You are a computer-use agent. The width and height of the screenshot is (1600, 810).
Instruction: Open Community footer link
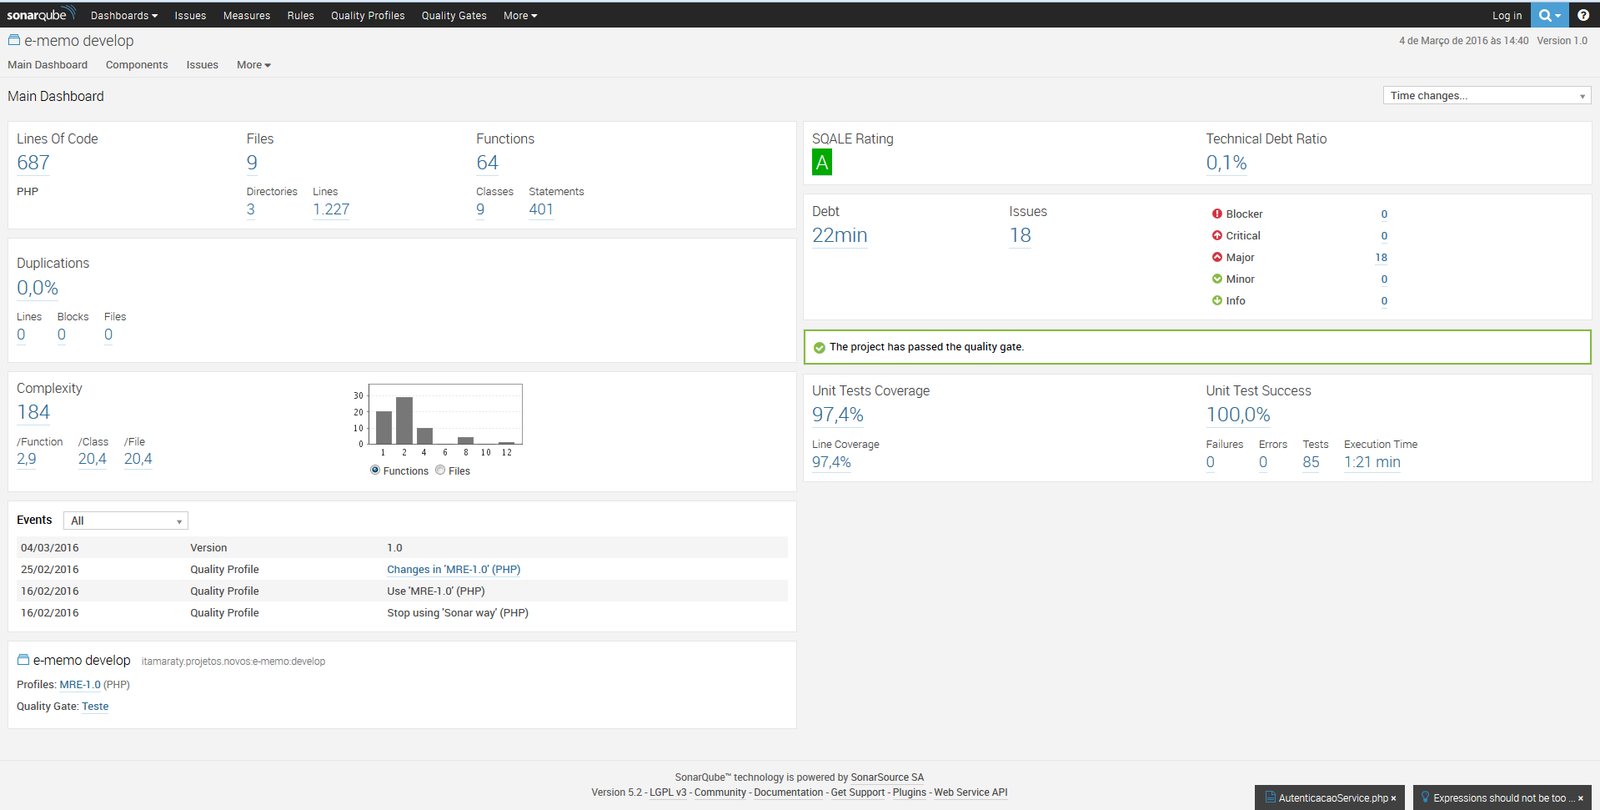click(720, 792)
